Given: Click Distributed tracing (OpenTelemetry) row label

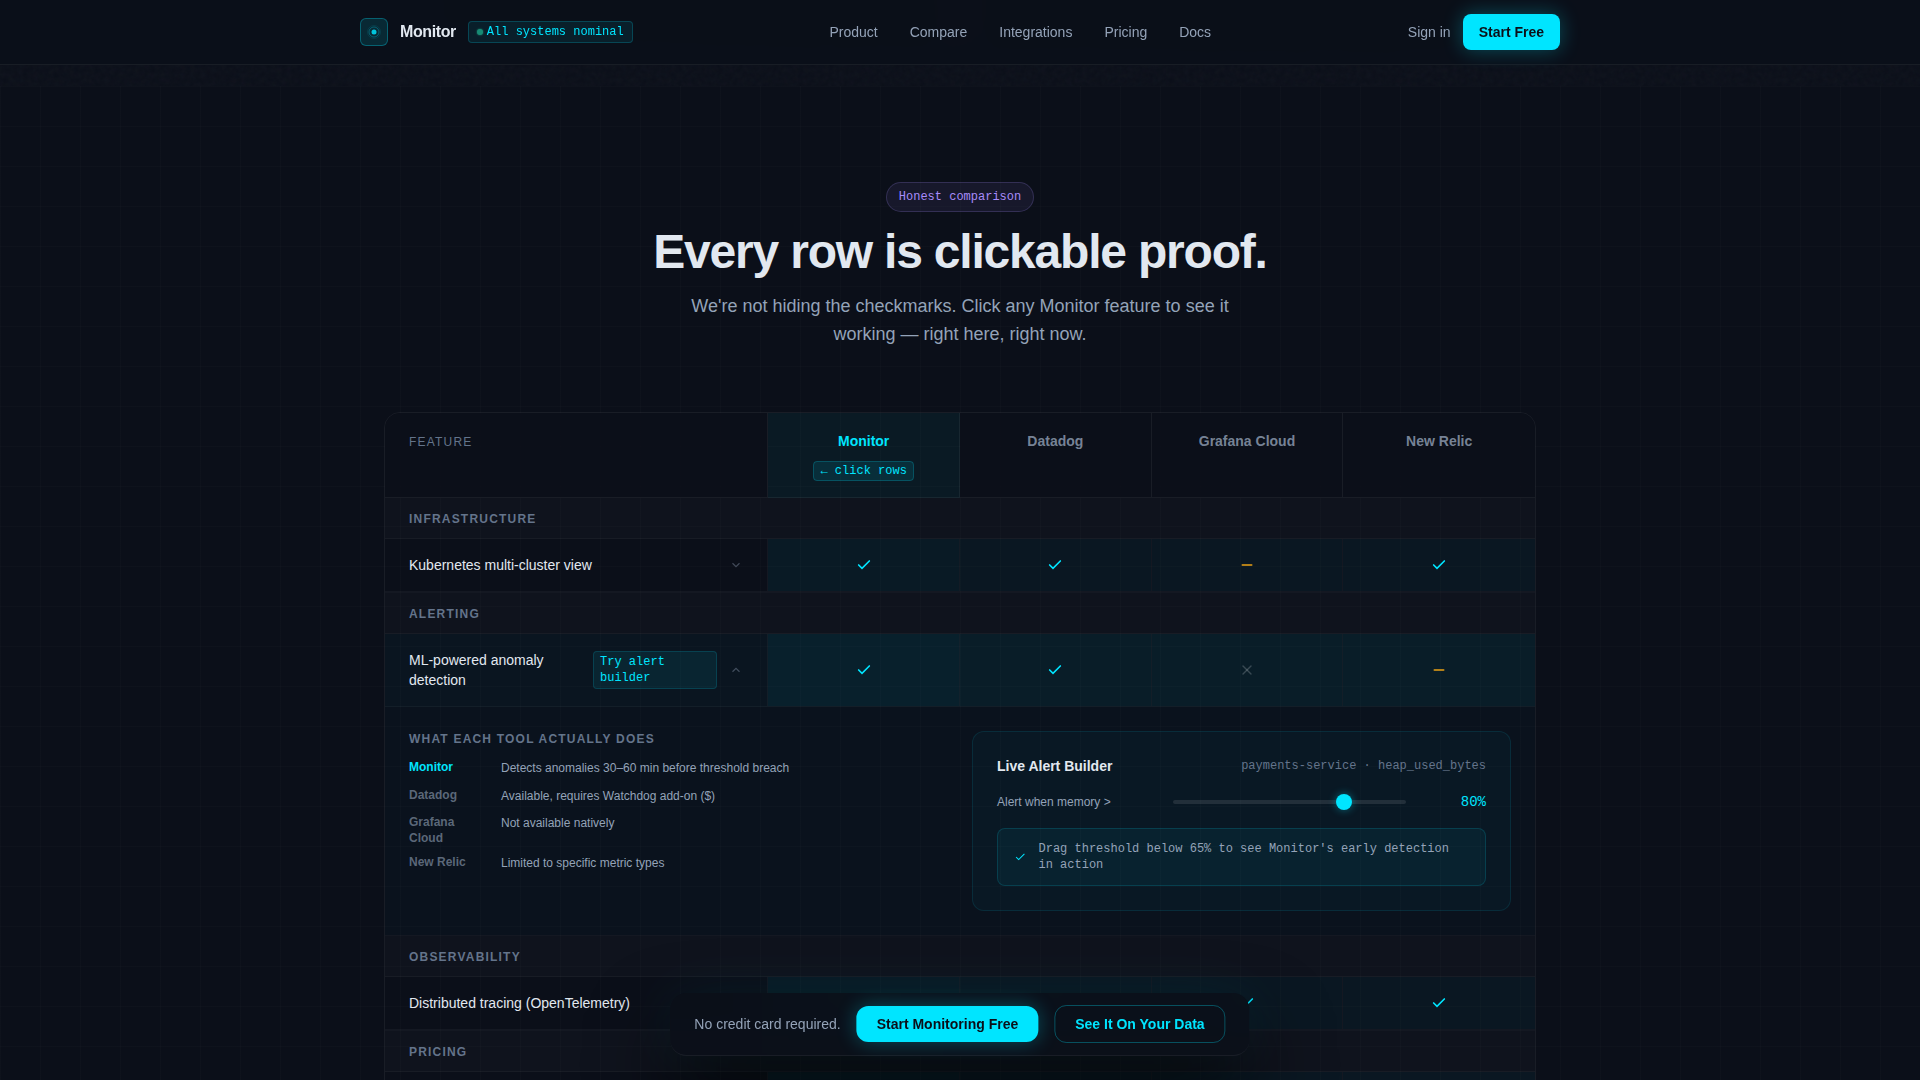Looking at the screenshot, I should 519,1003.
